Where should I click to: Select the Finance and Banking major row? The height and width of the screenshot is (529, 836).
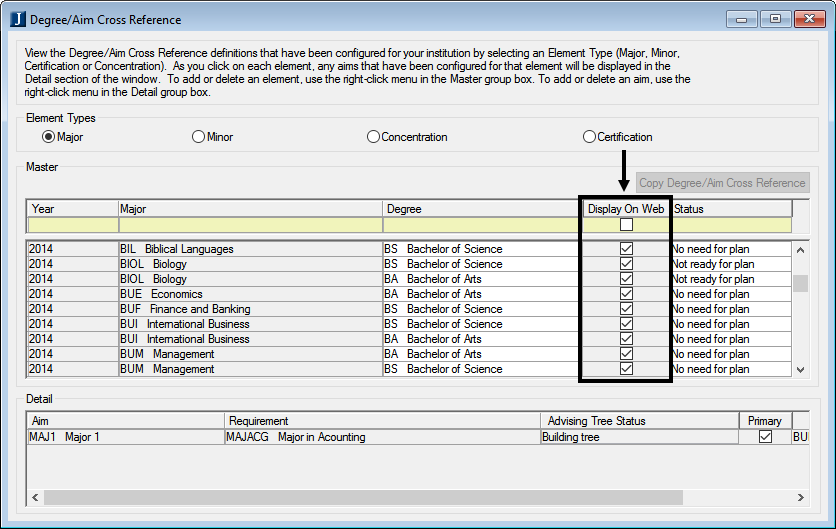click(x=200, y=309)
